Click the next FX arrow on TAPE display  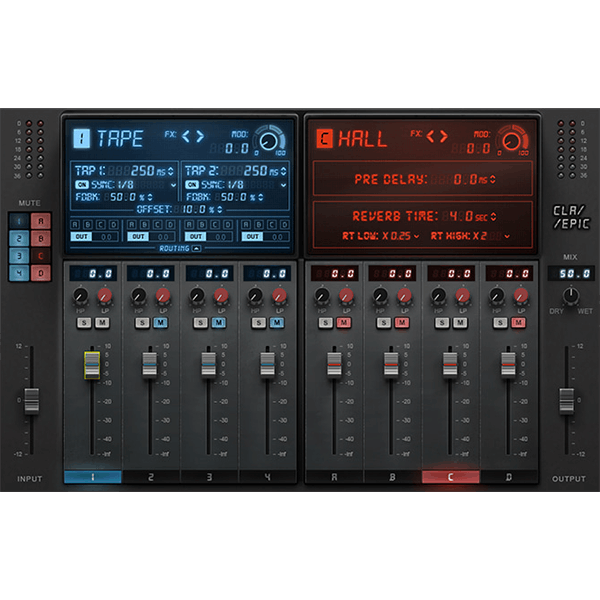199,136
